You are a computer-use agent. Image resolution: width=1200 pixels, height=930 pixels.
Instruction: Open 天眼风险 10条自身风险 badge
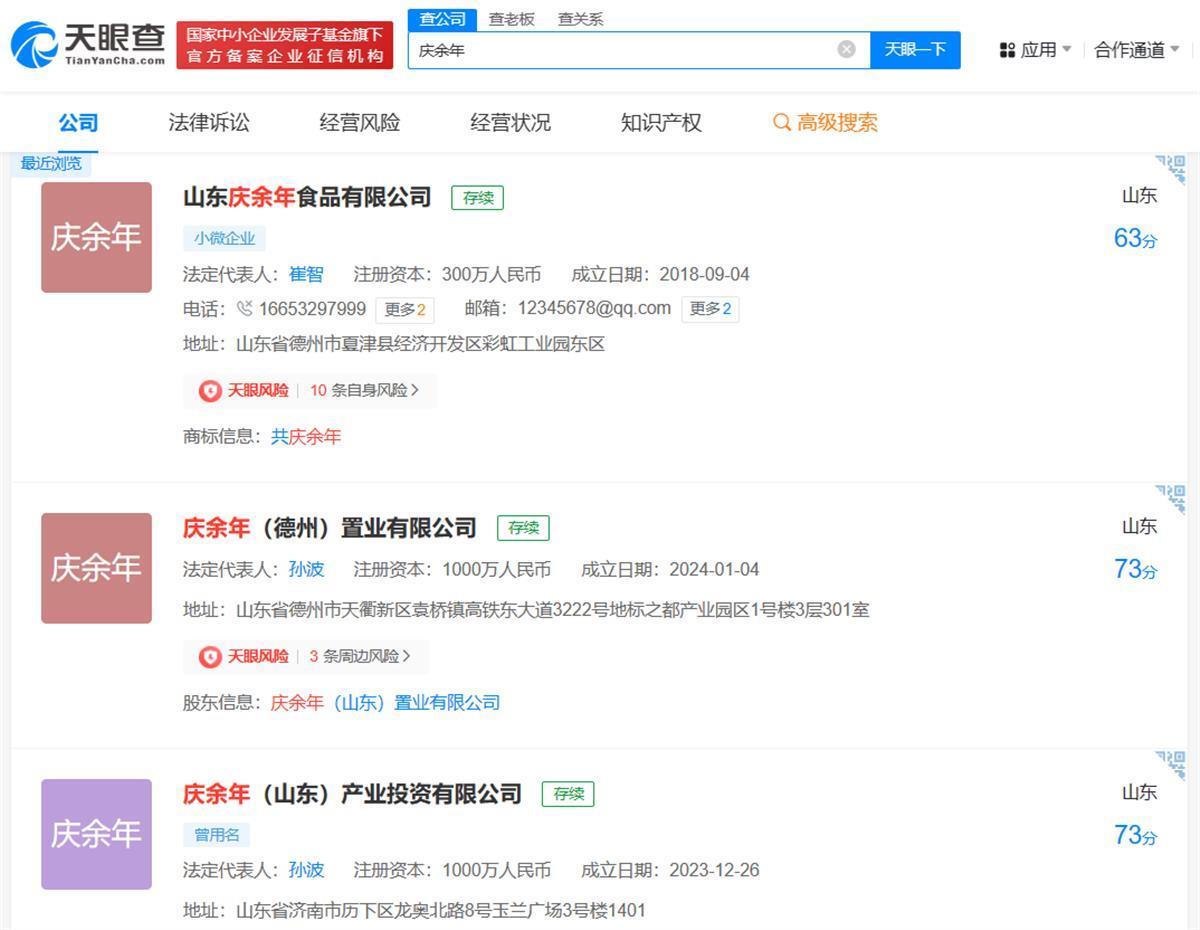(309, 390)
